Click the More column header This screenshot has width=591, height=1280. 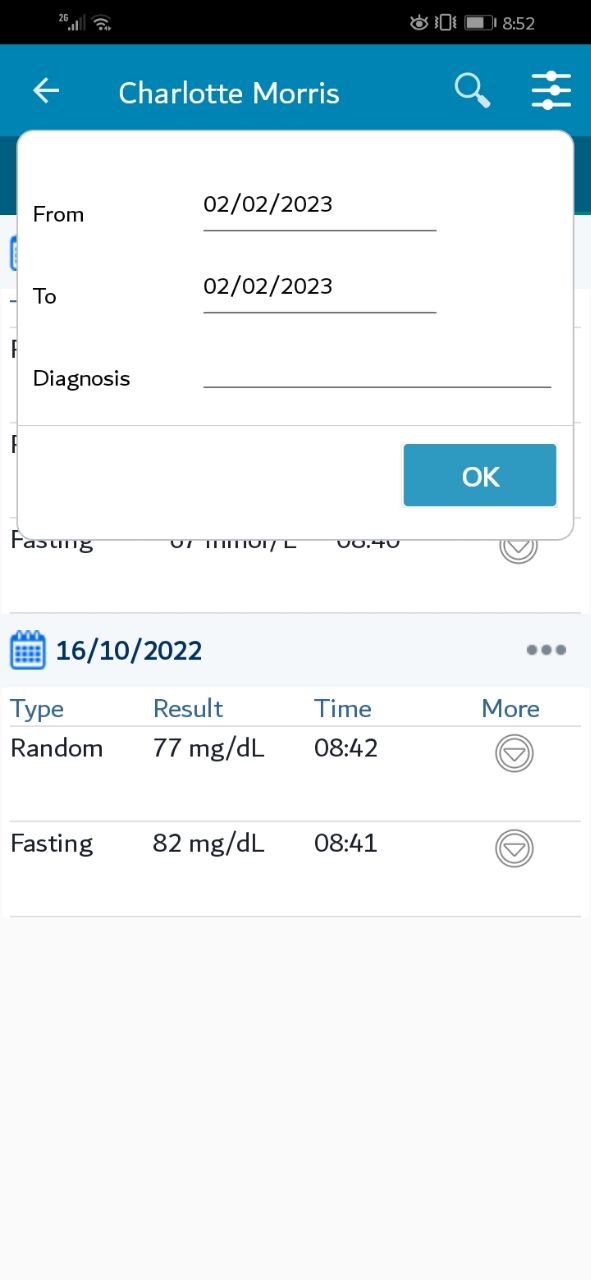point(510,708)
